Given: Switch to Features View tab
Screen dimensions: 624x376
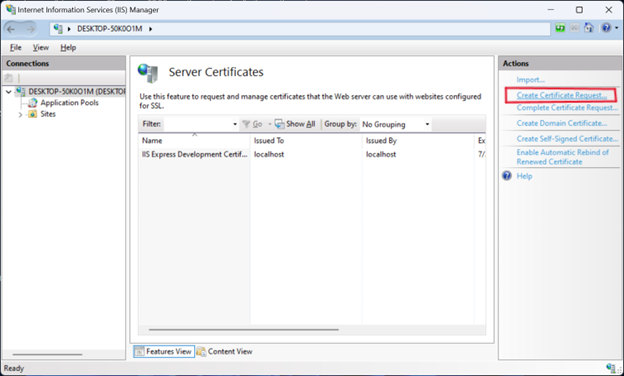Looking at the screenshot, I should 164,352.
